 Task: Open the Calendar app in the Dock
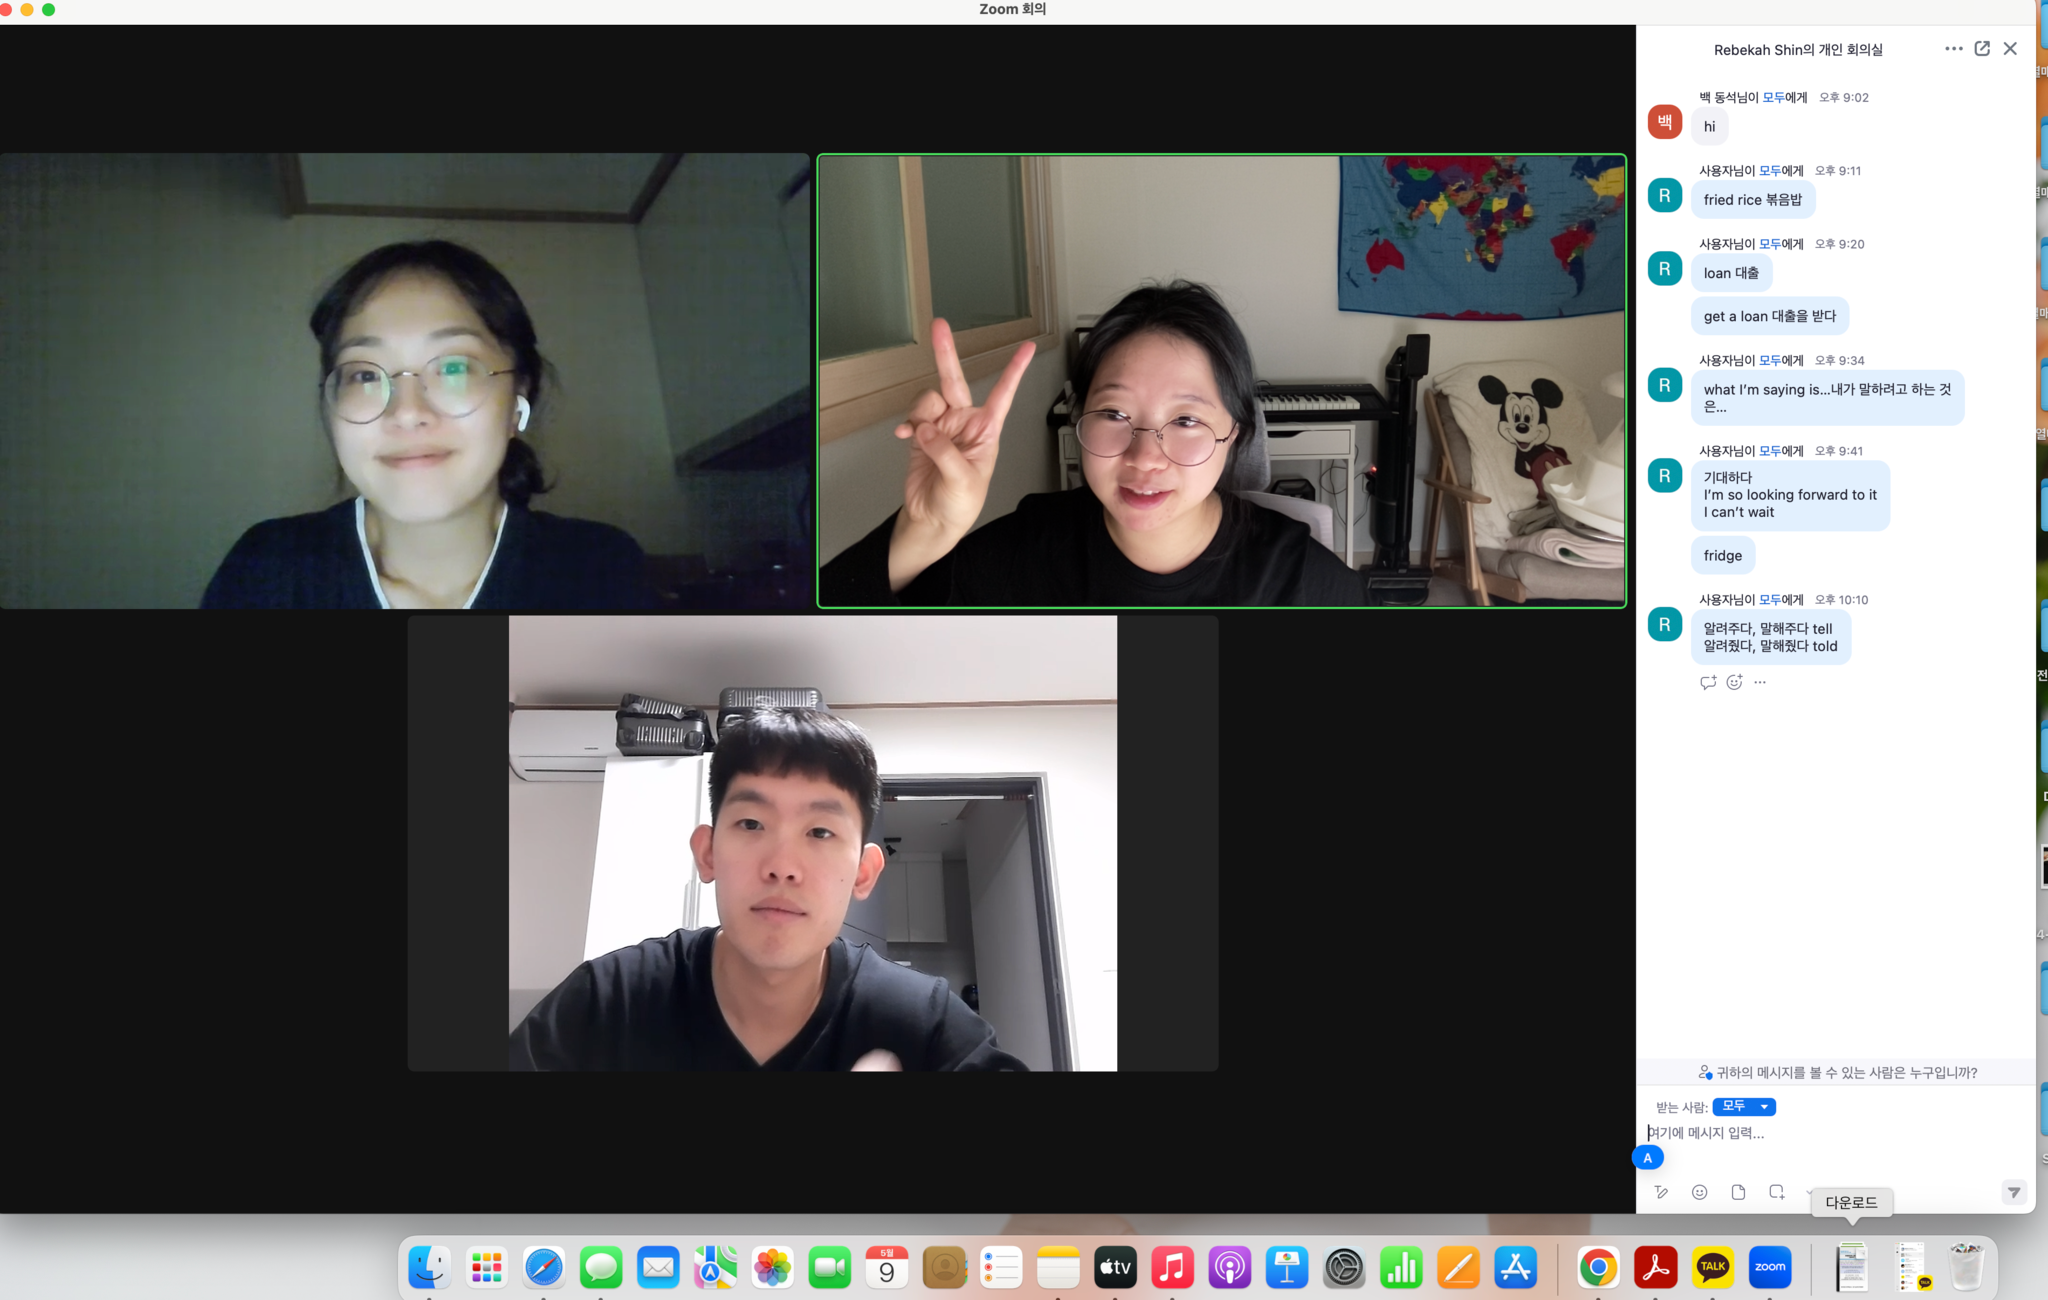[887, 1267]
